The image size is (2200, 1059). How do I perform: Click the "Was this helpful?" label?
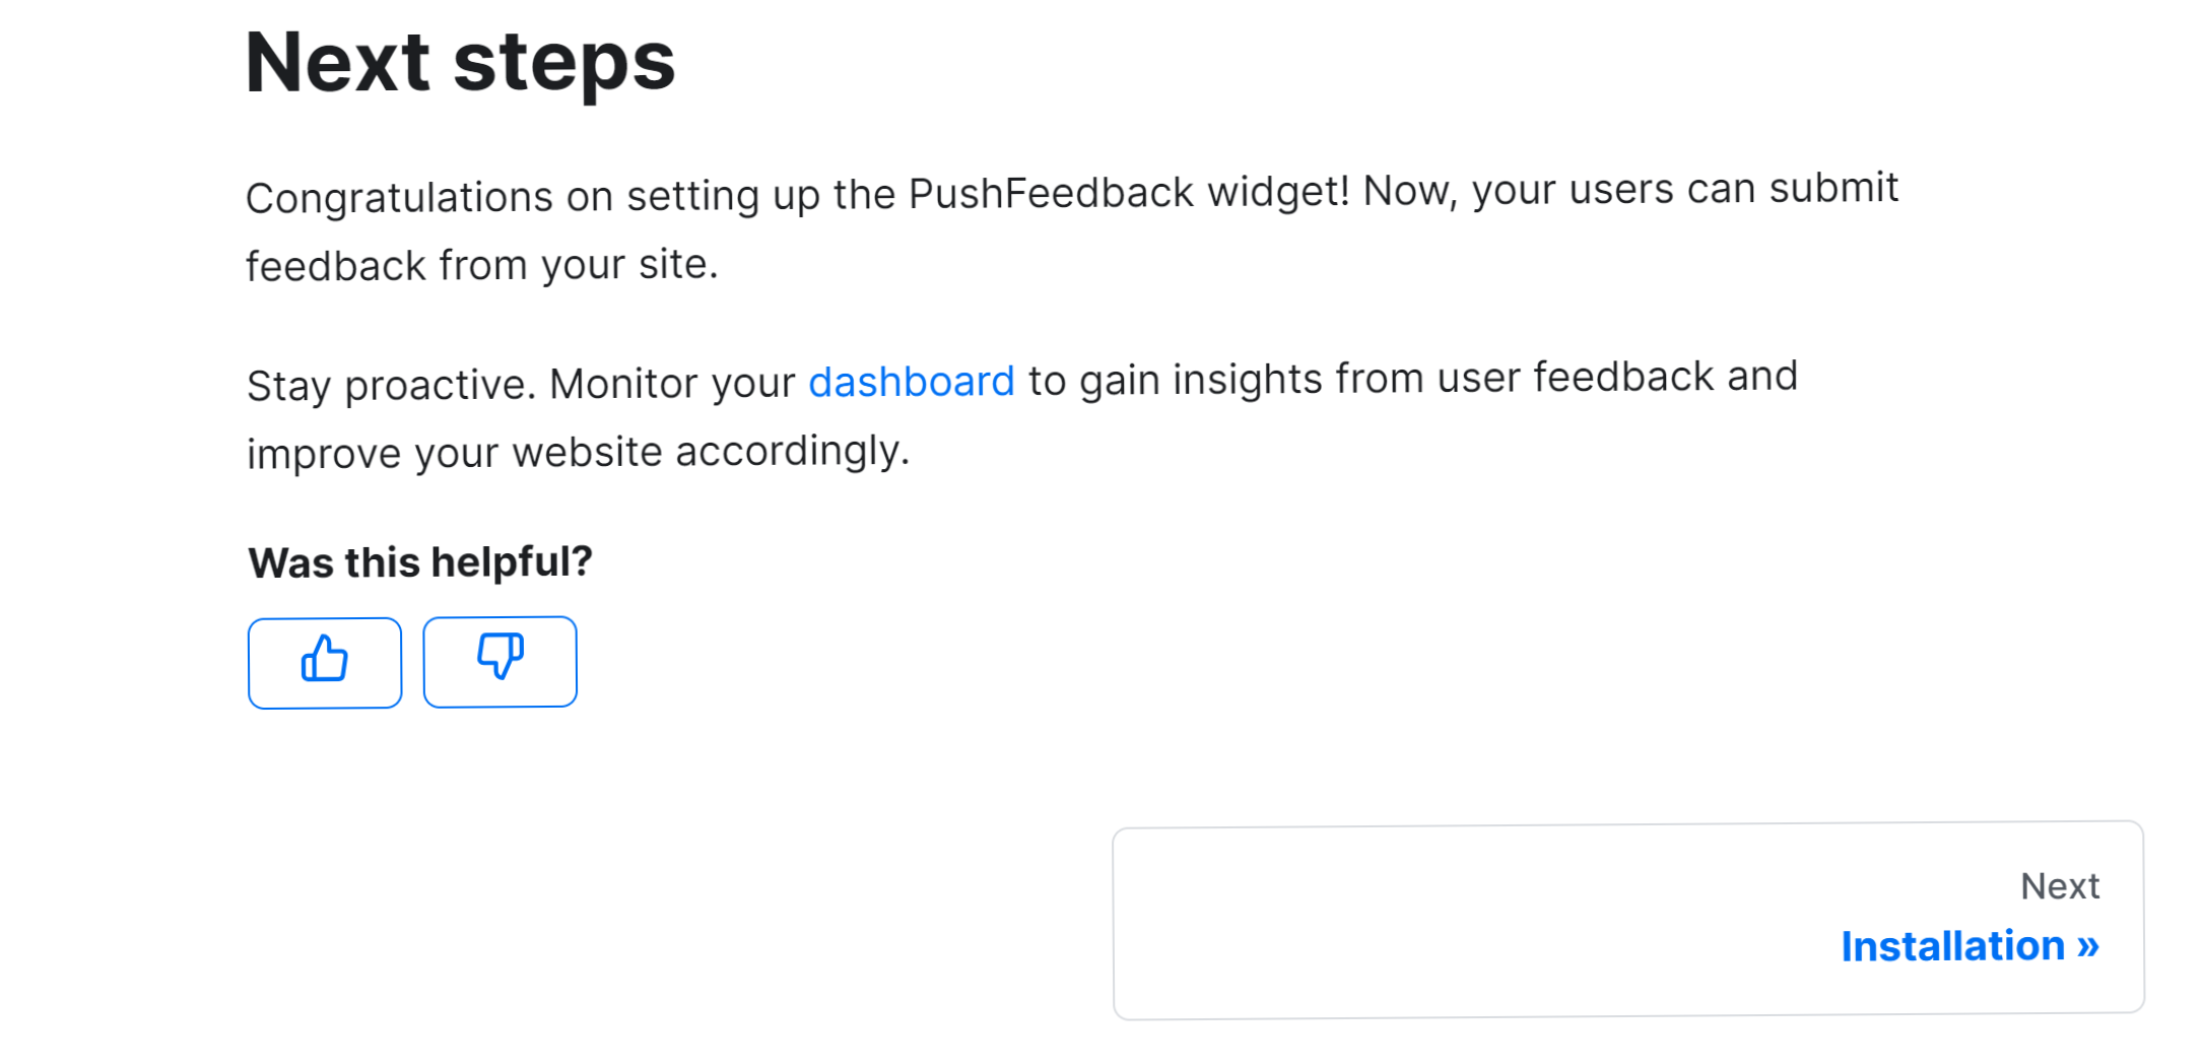420,562
